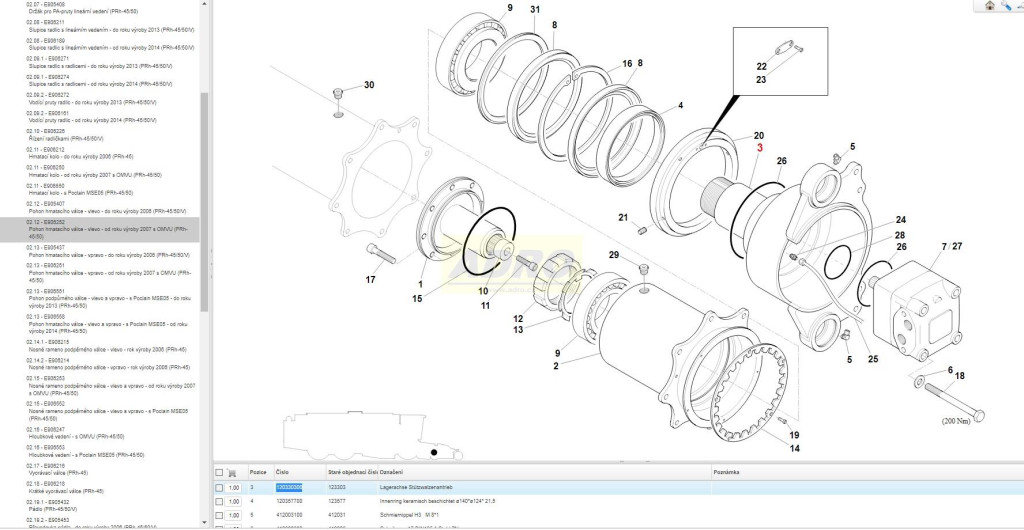1024x530 pixels.
Task: Click callout number 25 in diagram
Action: coord(873,359)
